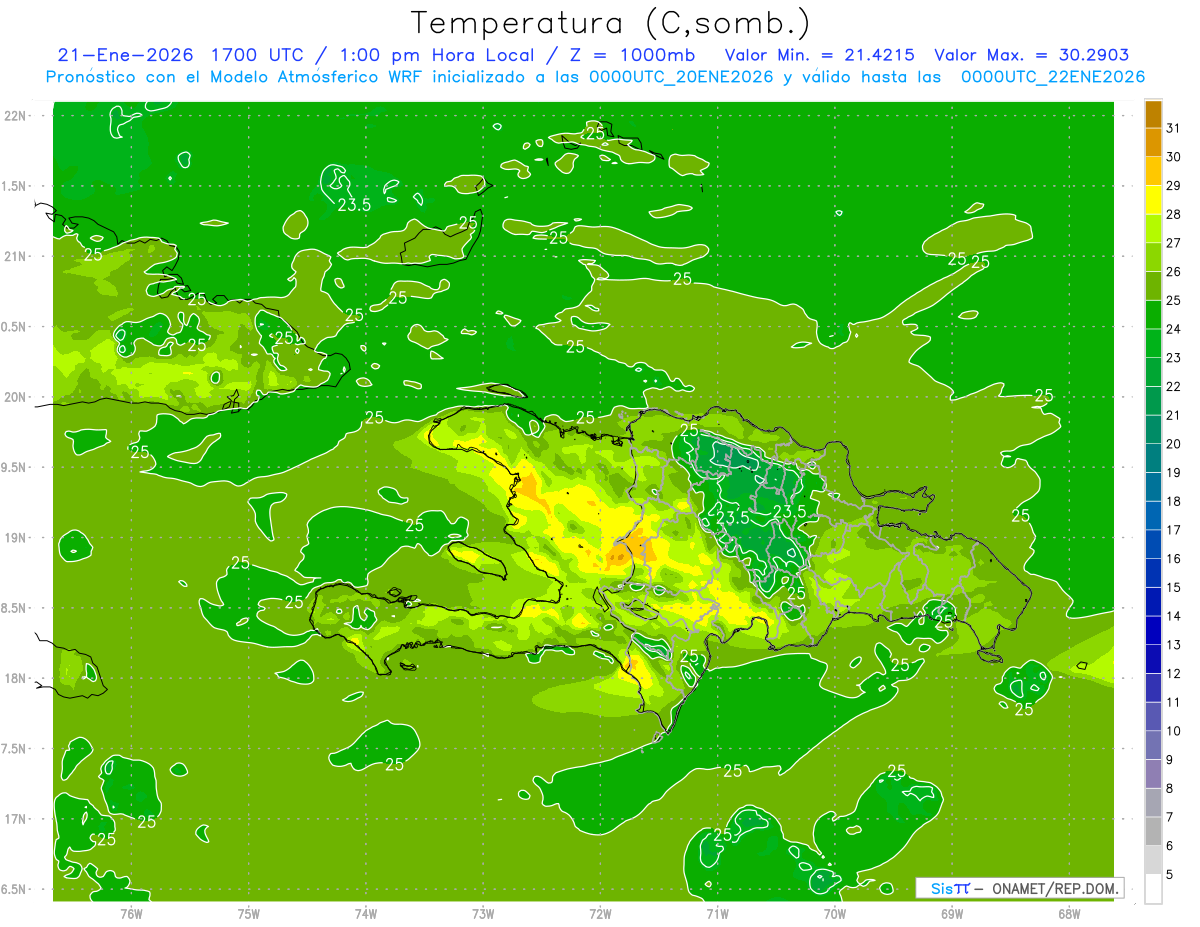Click the "17N" latitude axis label
The image size is (1200, 927).
16,820
